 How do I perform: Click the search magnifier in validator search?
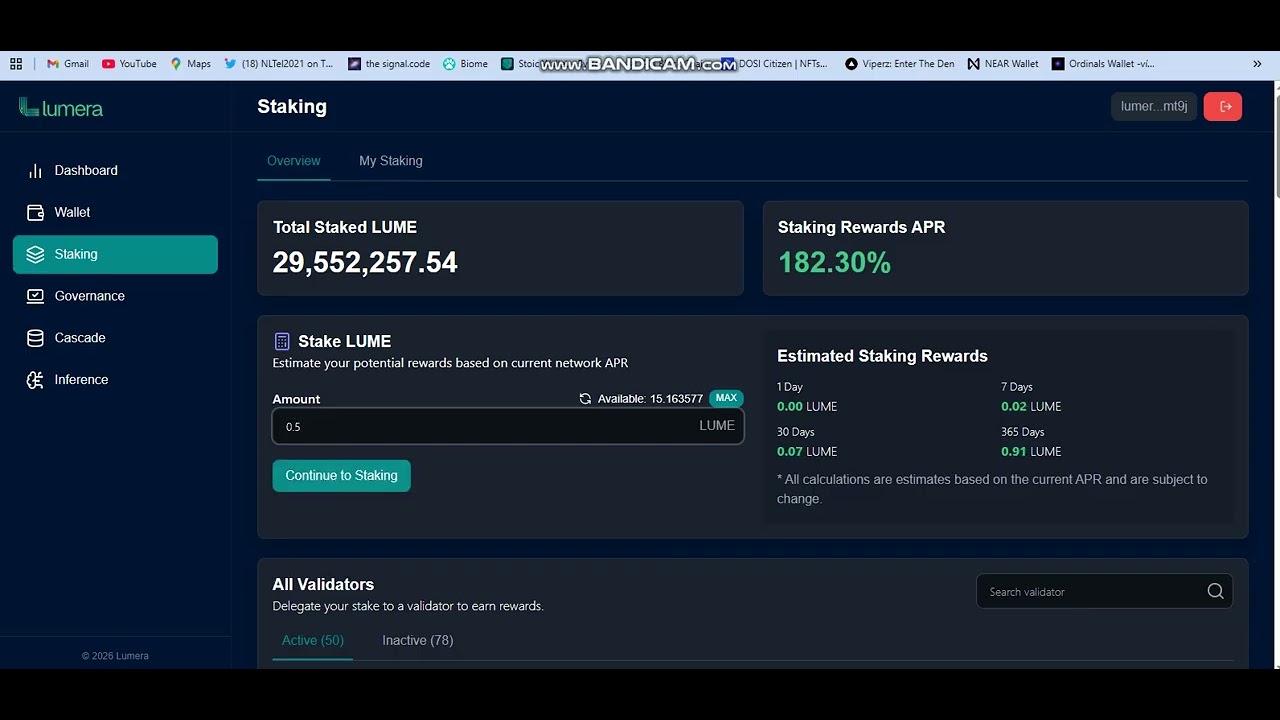click(x=1215, y=591)
